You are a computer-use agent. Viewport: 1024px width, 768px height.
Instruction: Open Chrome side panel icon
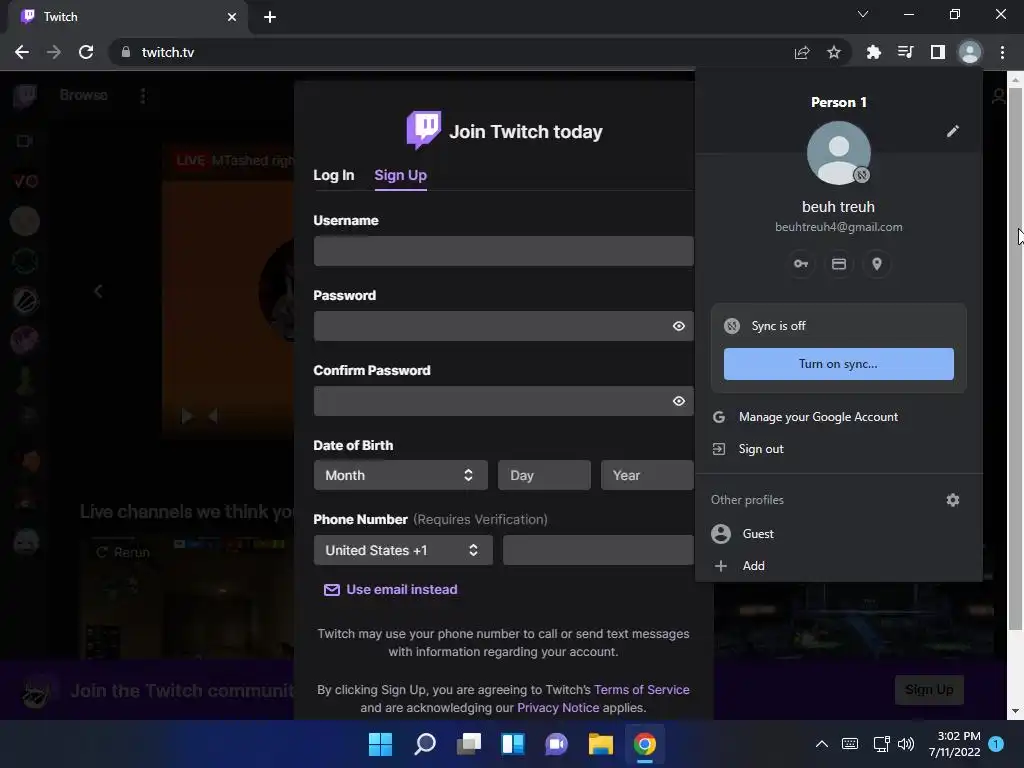pyautogui.click(x=937, y=52)
